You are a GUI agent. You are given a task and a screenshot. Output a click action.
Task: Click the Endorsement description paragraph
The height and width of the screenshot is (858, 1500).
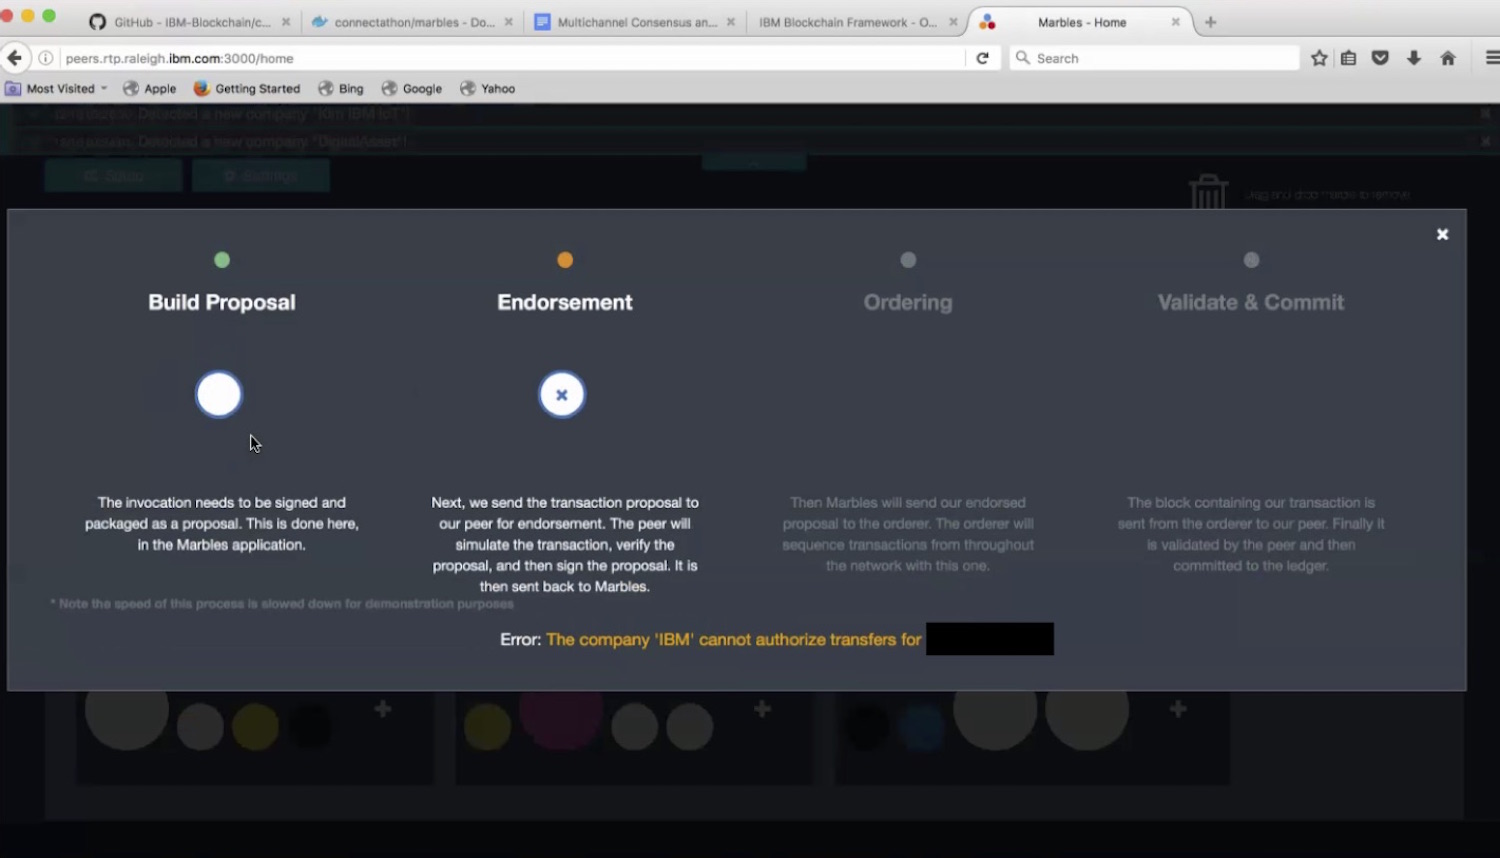coord(565,544)
